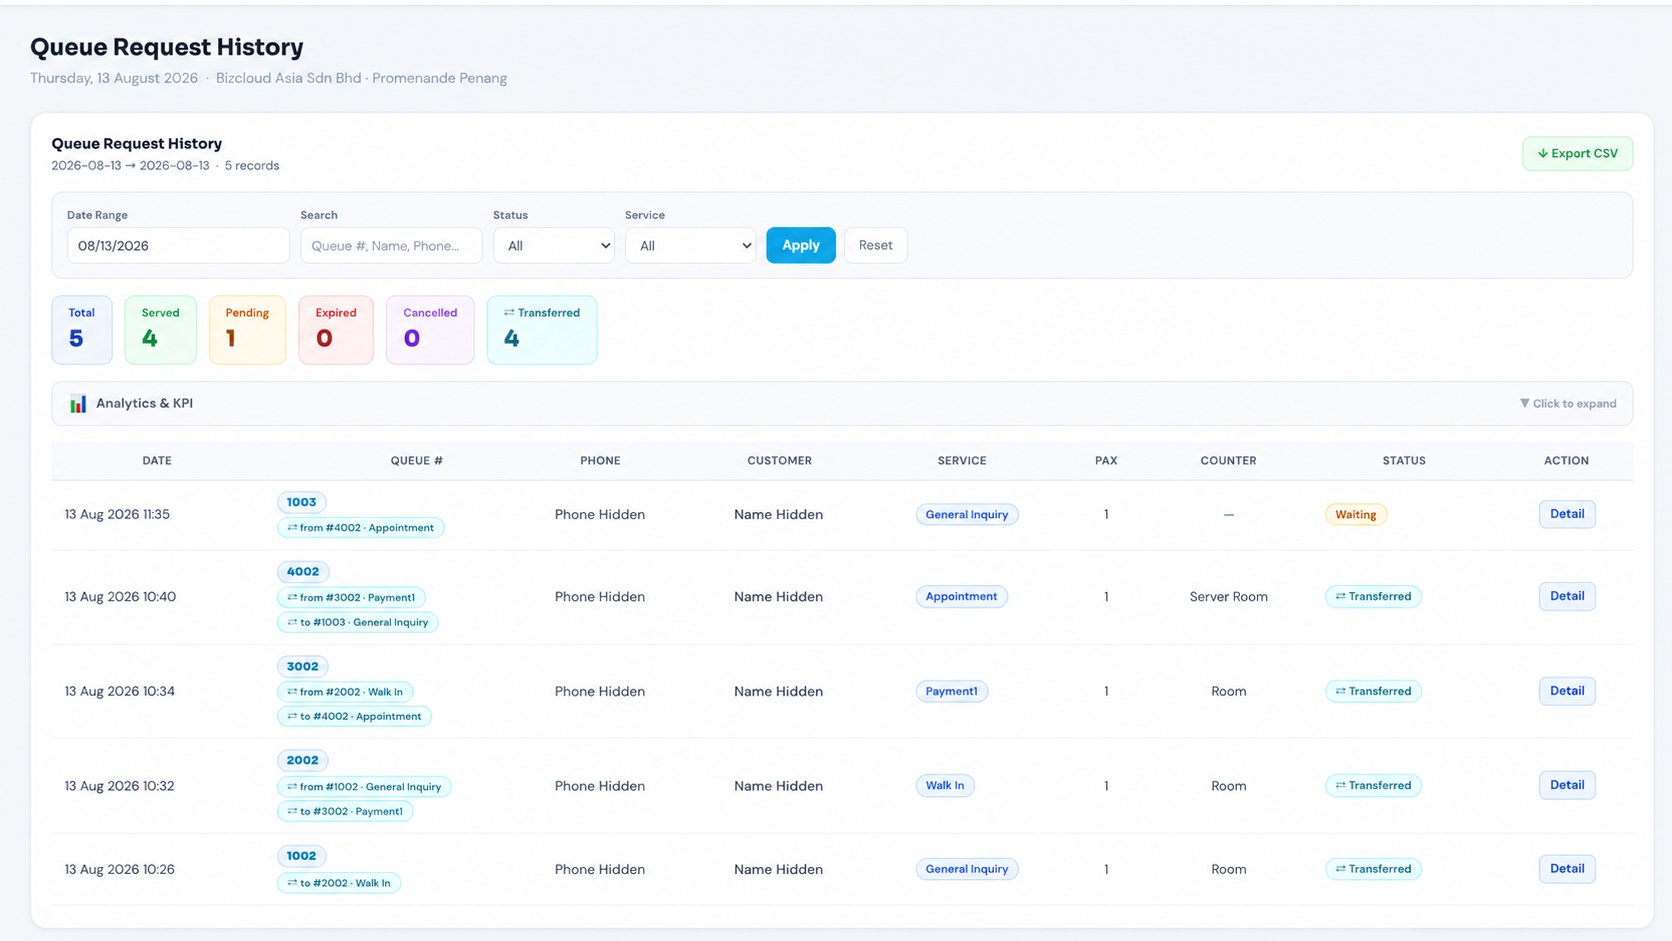Open the Service filter dropdown
The height and width of the screenshot is (941, 1672).
[x=690, y=246]
